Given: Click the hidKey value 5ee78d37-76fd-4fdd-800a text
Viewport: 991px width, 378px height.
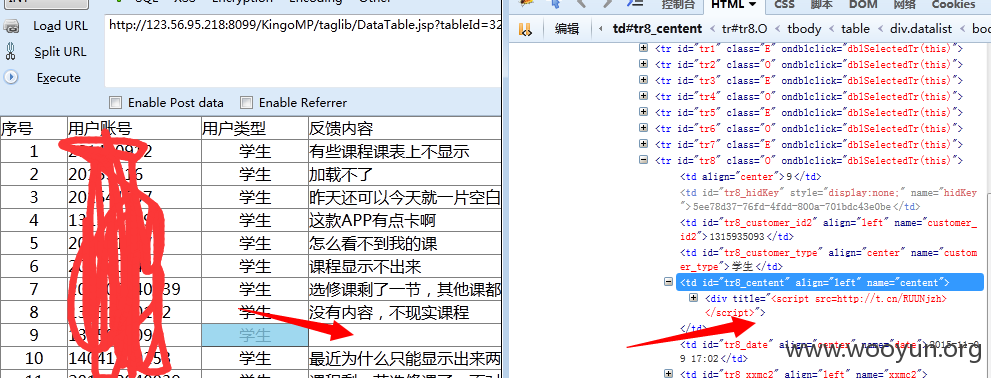Looking at the screenshot, I should click(x=792, y=207).
